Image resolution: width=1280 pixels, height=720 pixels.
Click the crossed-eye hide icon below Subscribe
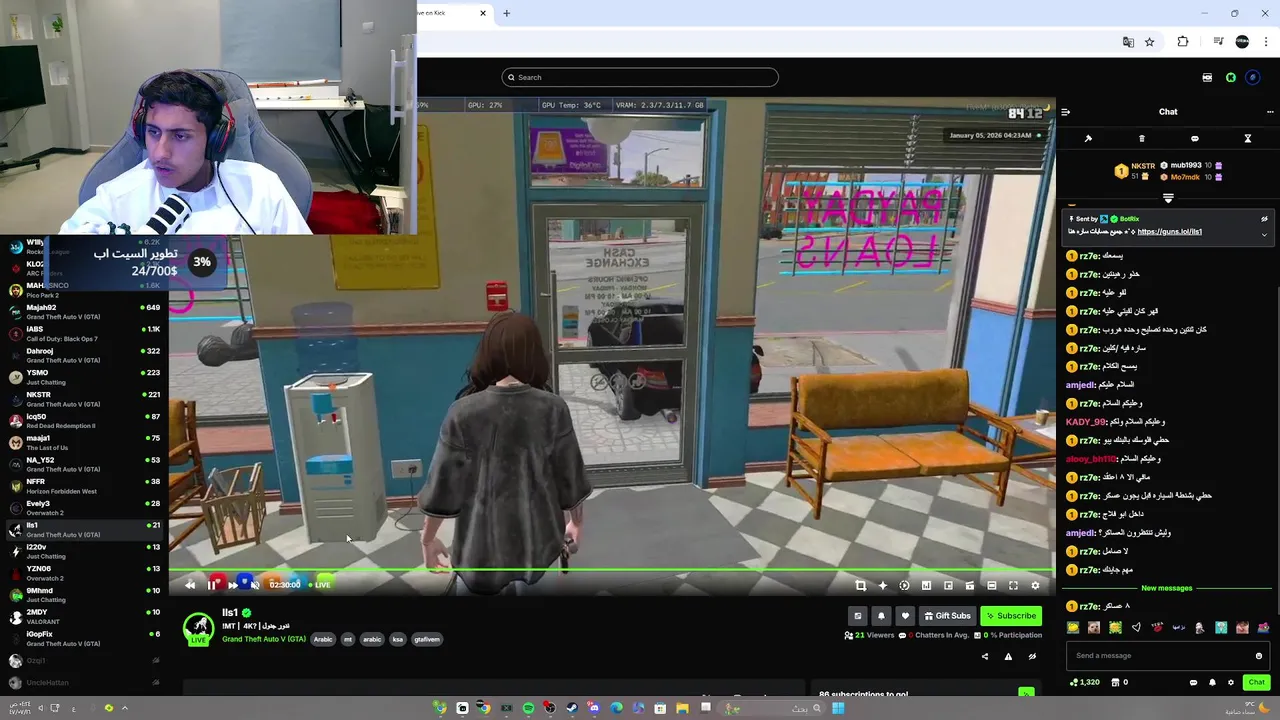click(1032, 657)
